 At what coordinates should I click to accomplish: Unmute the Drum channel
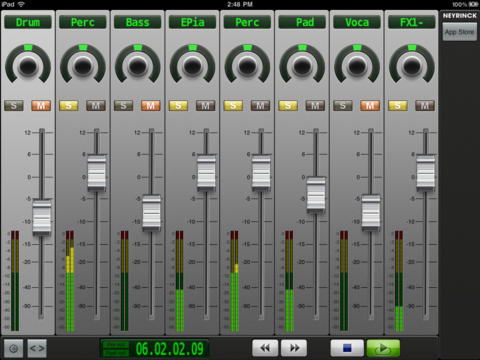[x=41, y=106]
